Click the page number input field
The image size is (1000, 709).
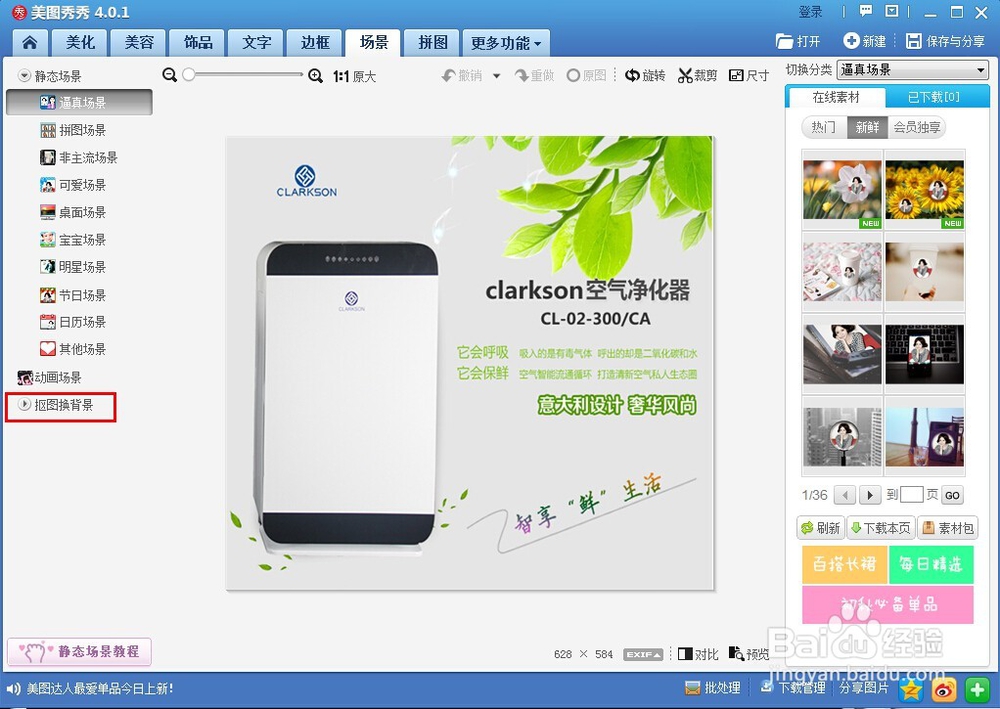click(x=911, y=494)
